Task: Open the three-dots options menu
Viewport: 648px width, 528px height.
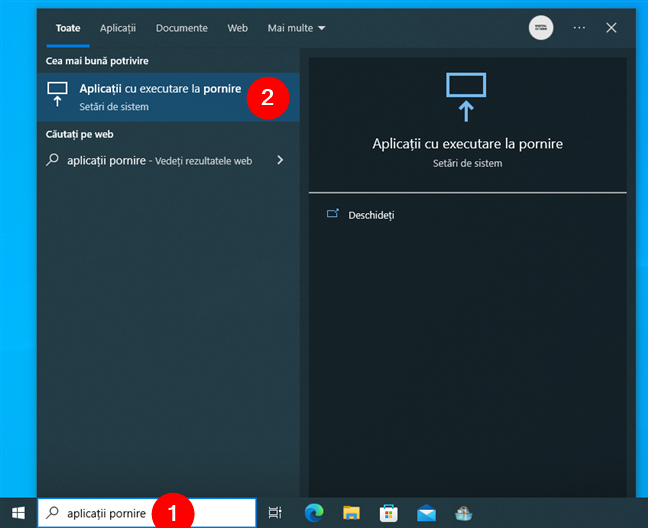Action: 579,28
